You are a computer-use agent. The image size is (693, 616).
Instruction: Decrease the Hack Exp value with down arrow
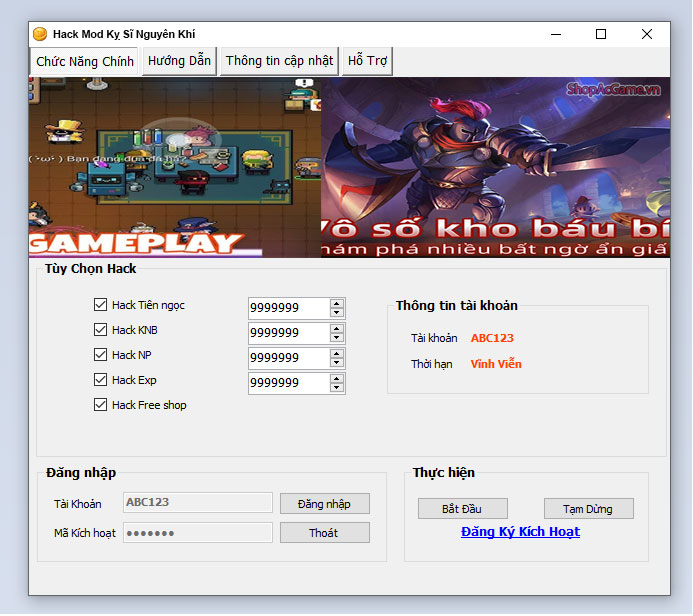point(337,388)
